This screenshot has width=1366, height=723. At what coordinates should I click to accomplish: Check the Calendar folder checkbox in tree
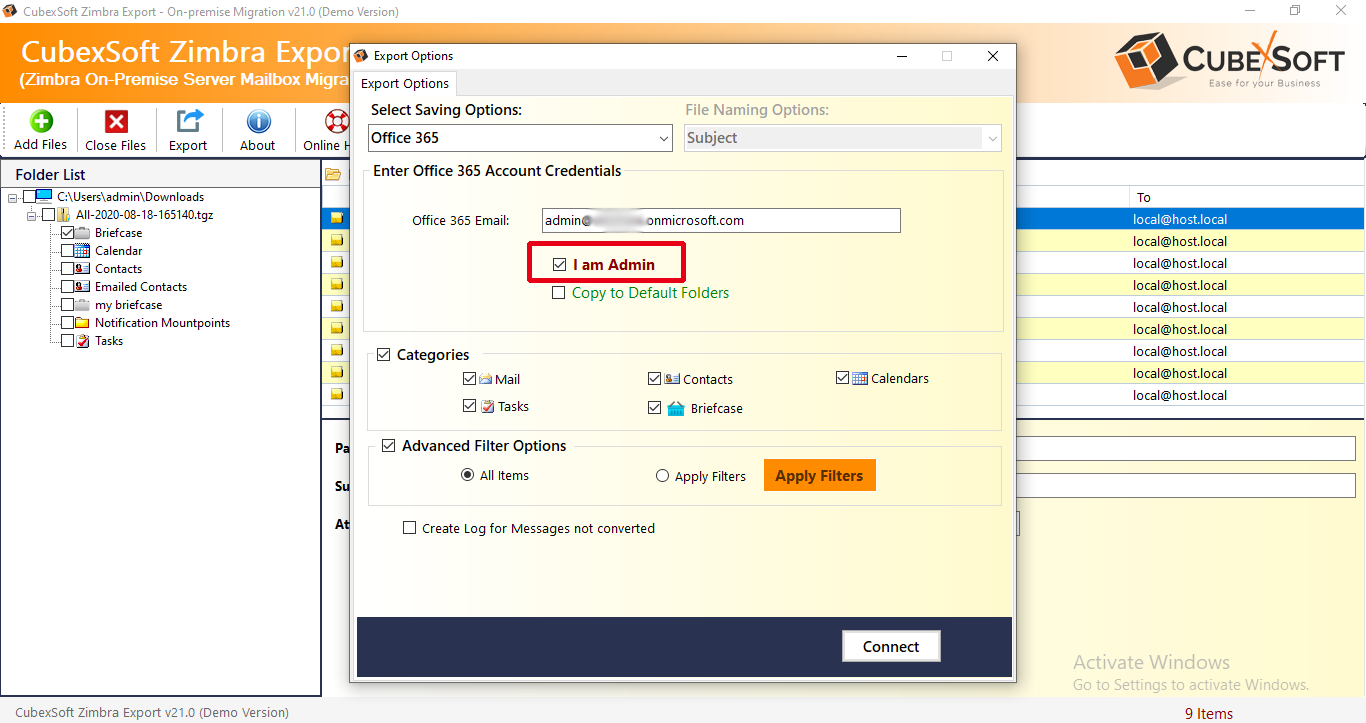[68, 251]
